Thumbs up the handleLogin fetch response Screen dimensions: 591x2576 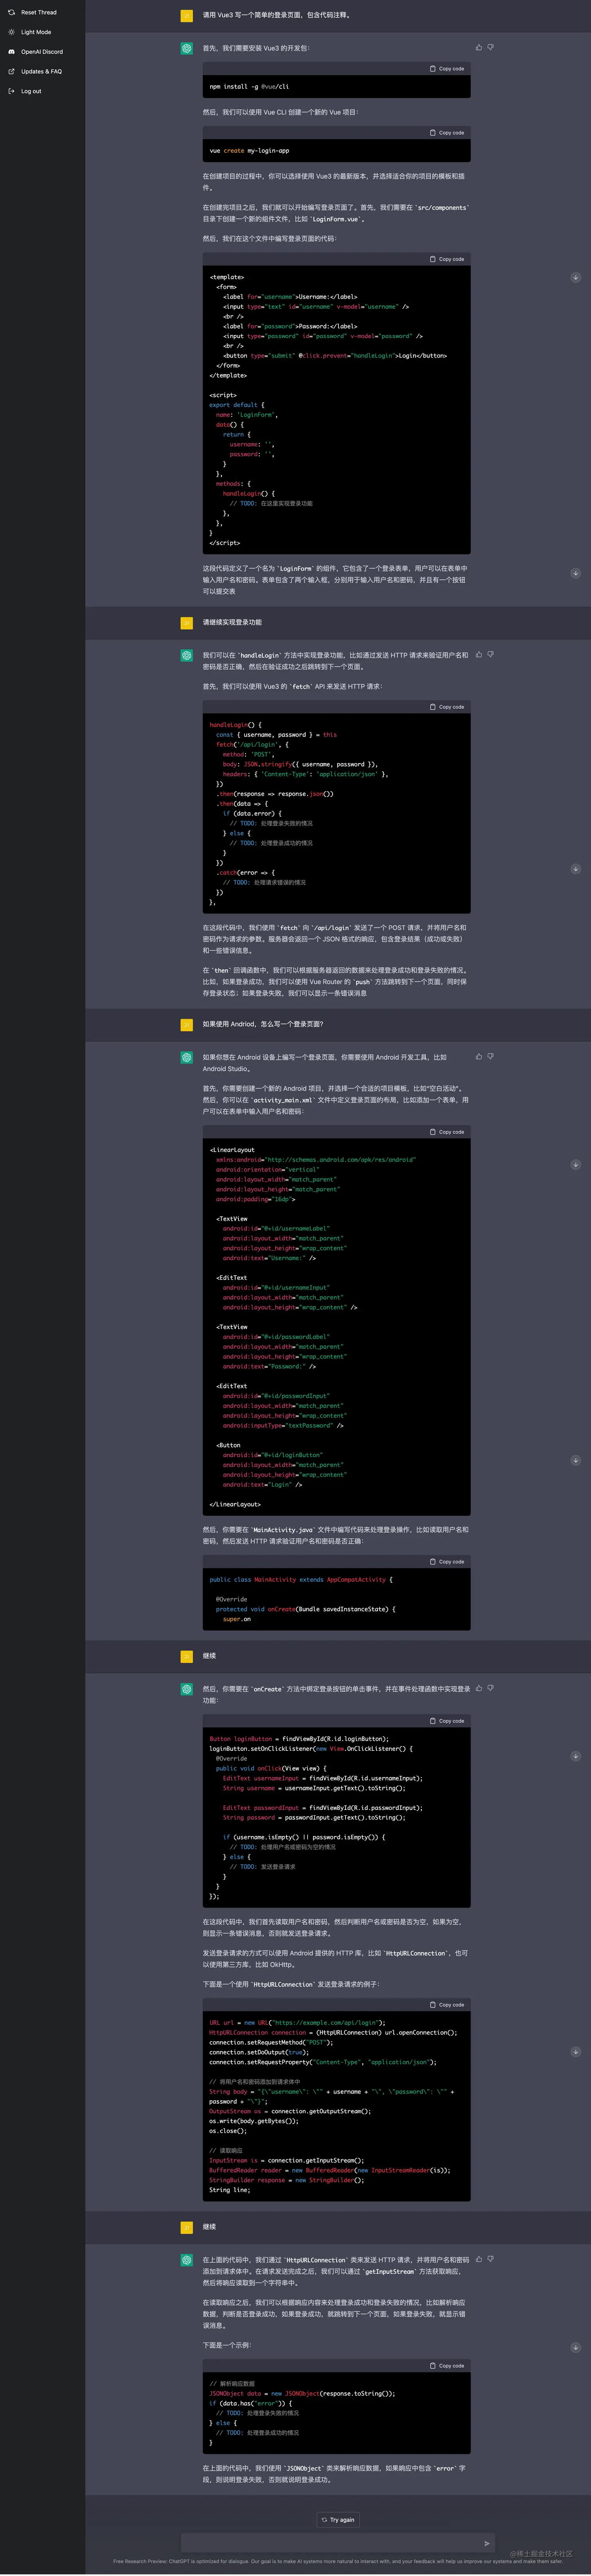(479, 654)
